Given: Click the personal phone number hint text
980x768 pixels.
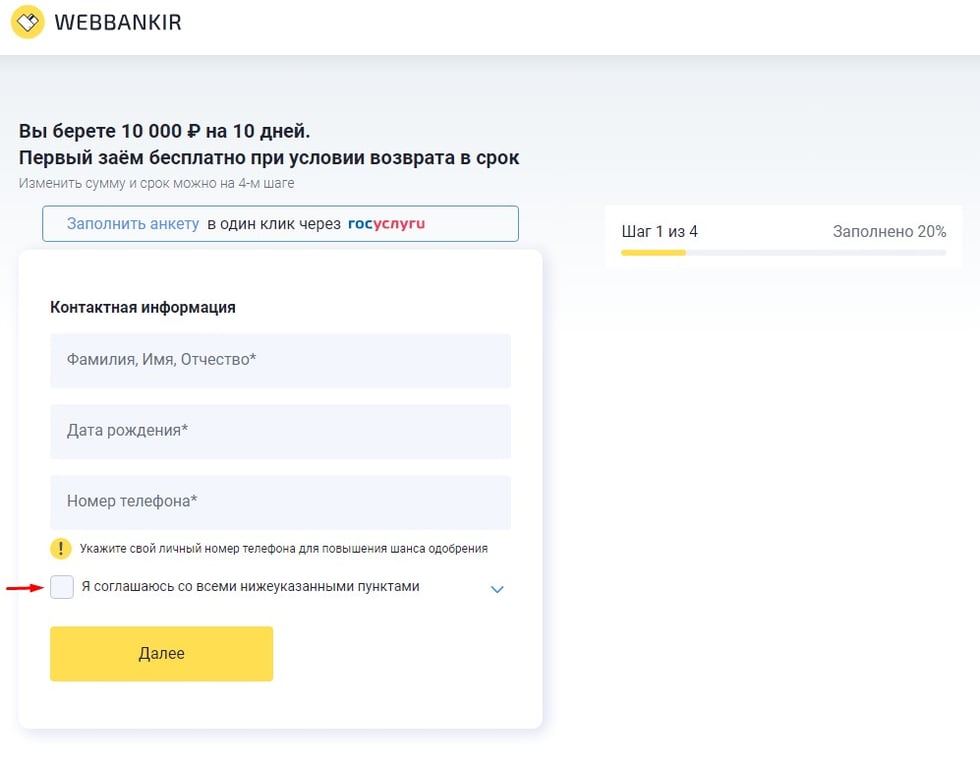Looking at the screenshot, I should coord(284,549).
